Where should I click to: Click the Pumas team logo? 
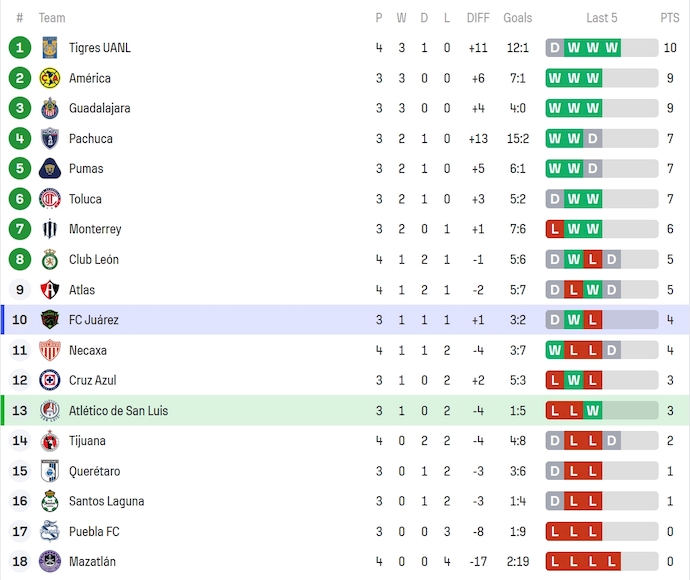click(49, 169)
